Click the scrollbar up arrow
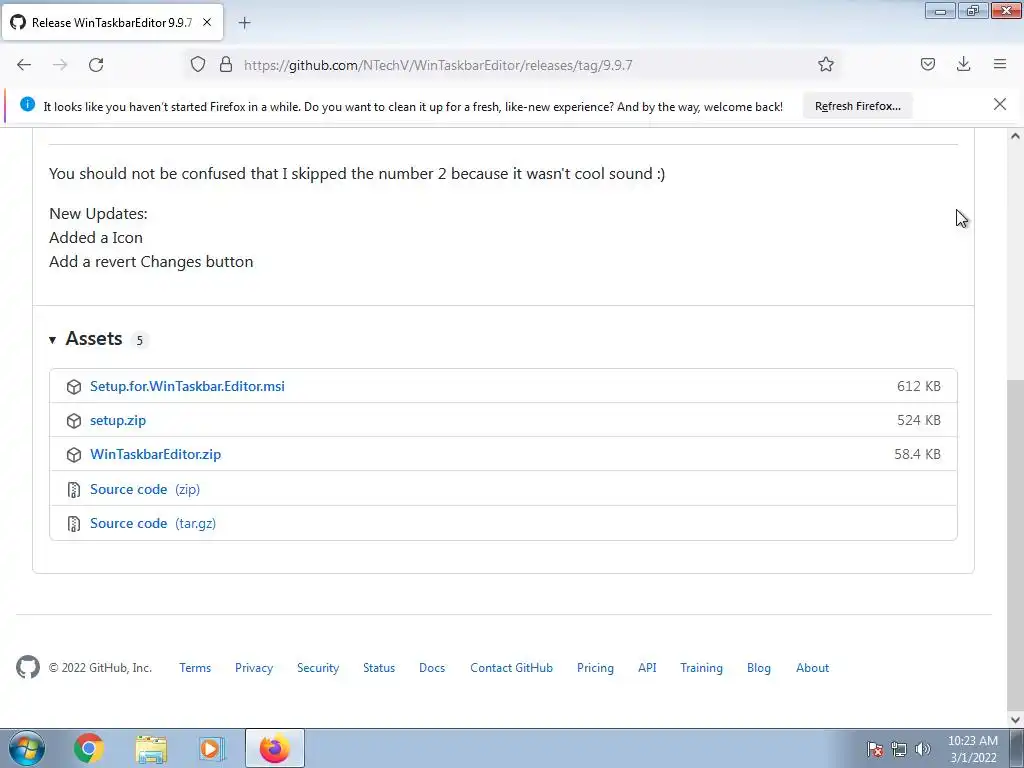This screenshot has height=768, width=1024. (1015, 136)
